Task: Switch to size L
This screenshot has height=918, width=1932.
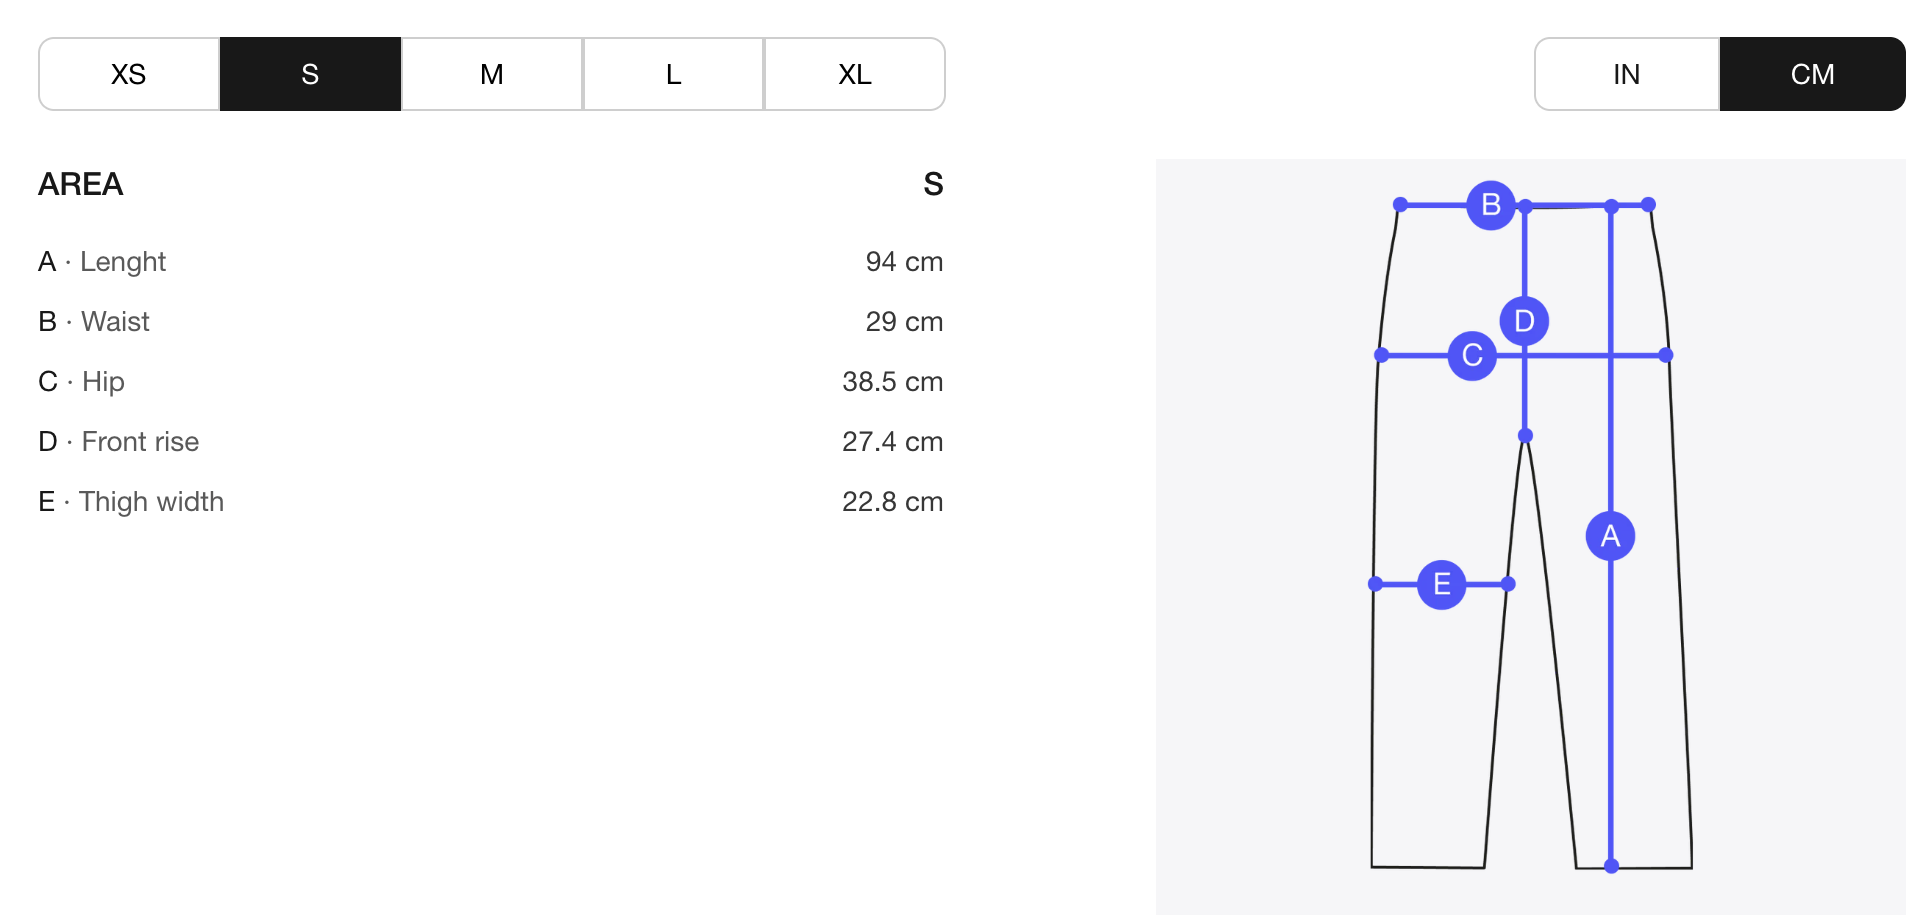Action: (673, 74)
